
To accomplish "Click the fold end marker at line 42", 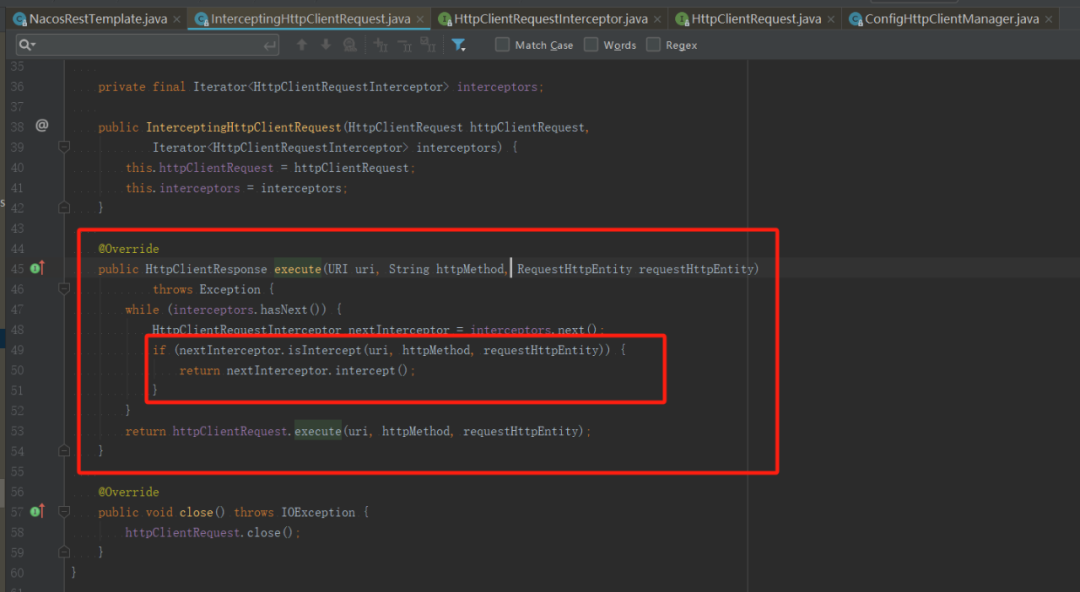I will 64,207.
